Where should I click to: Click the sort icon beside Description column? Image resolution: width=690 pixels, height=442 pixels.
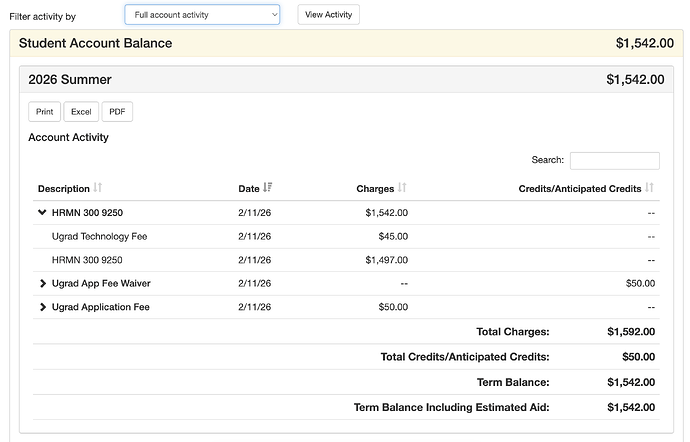pos(98,188)
